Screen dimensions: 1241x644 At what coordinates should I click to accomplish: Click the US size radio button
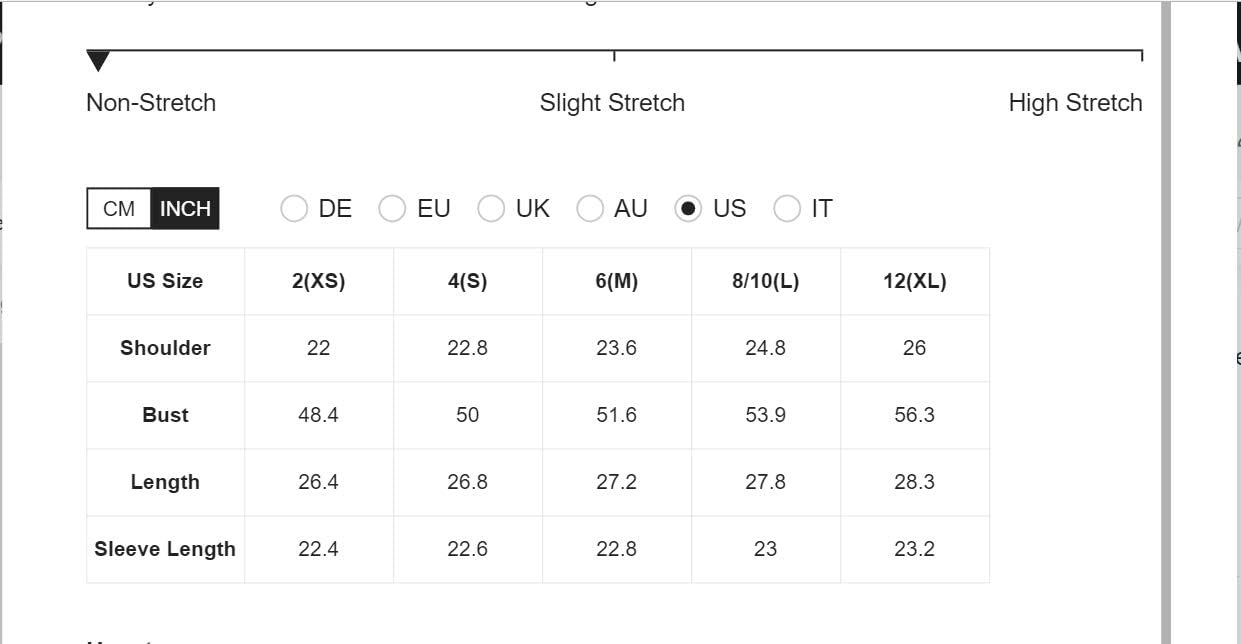[x=688, y=208]
